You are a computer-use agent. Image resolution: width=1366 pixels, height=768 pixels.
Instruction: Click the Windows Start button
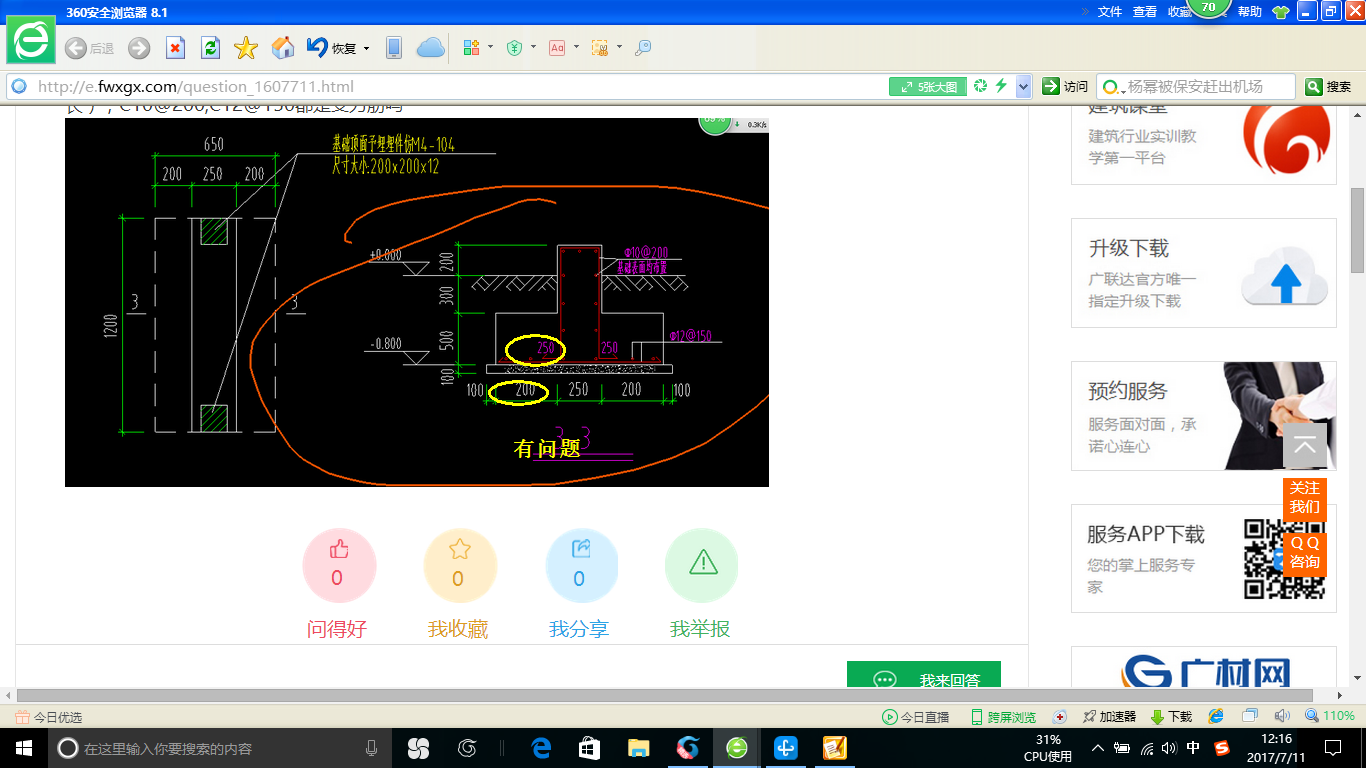coord(24,748)
